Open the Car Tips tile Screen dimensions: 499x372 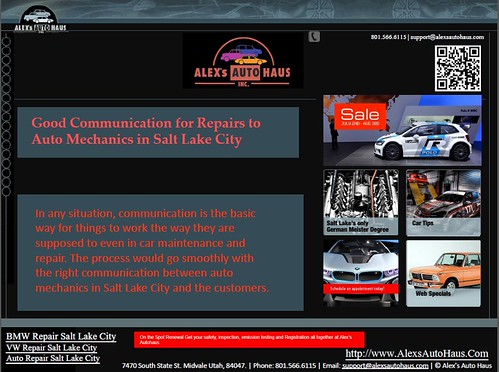coord(443,202)
